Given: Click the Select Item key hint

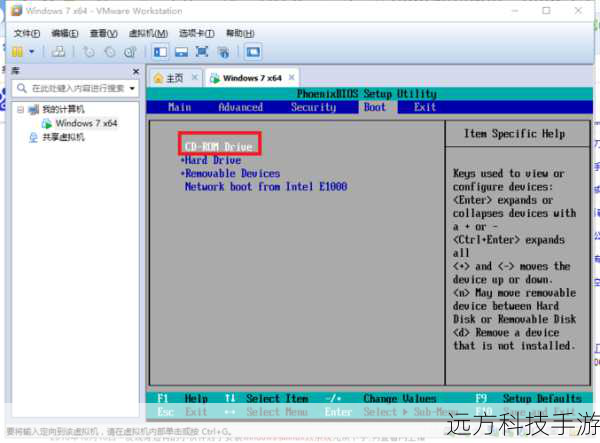Looking at the screenshot, I should click(277, 399).
